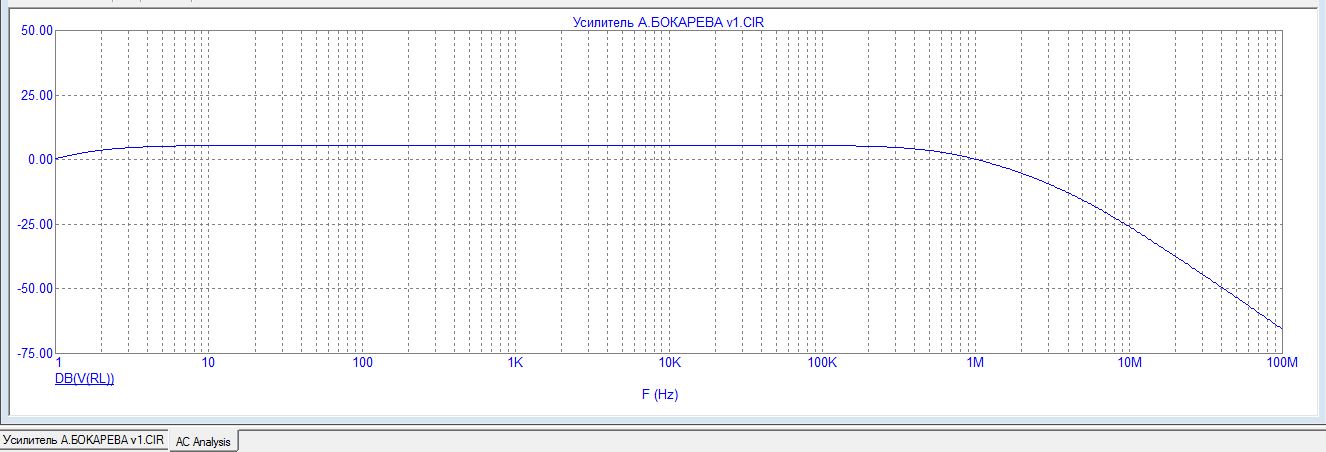Switch to the Усилитель А.БОКАРЕВА v1.CIR tab

pyautogui.click(x=82, y=440)
